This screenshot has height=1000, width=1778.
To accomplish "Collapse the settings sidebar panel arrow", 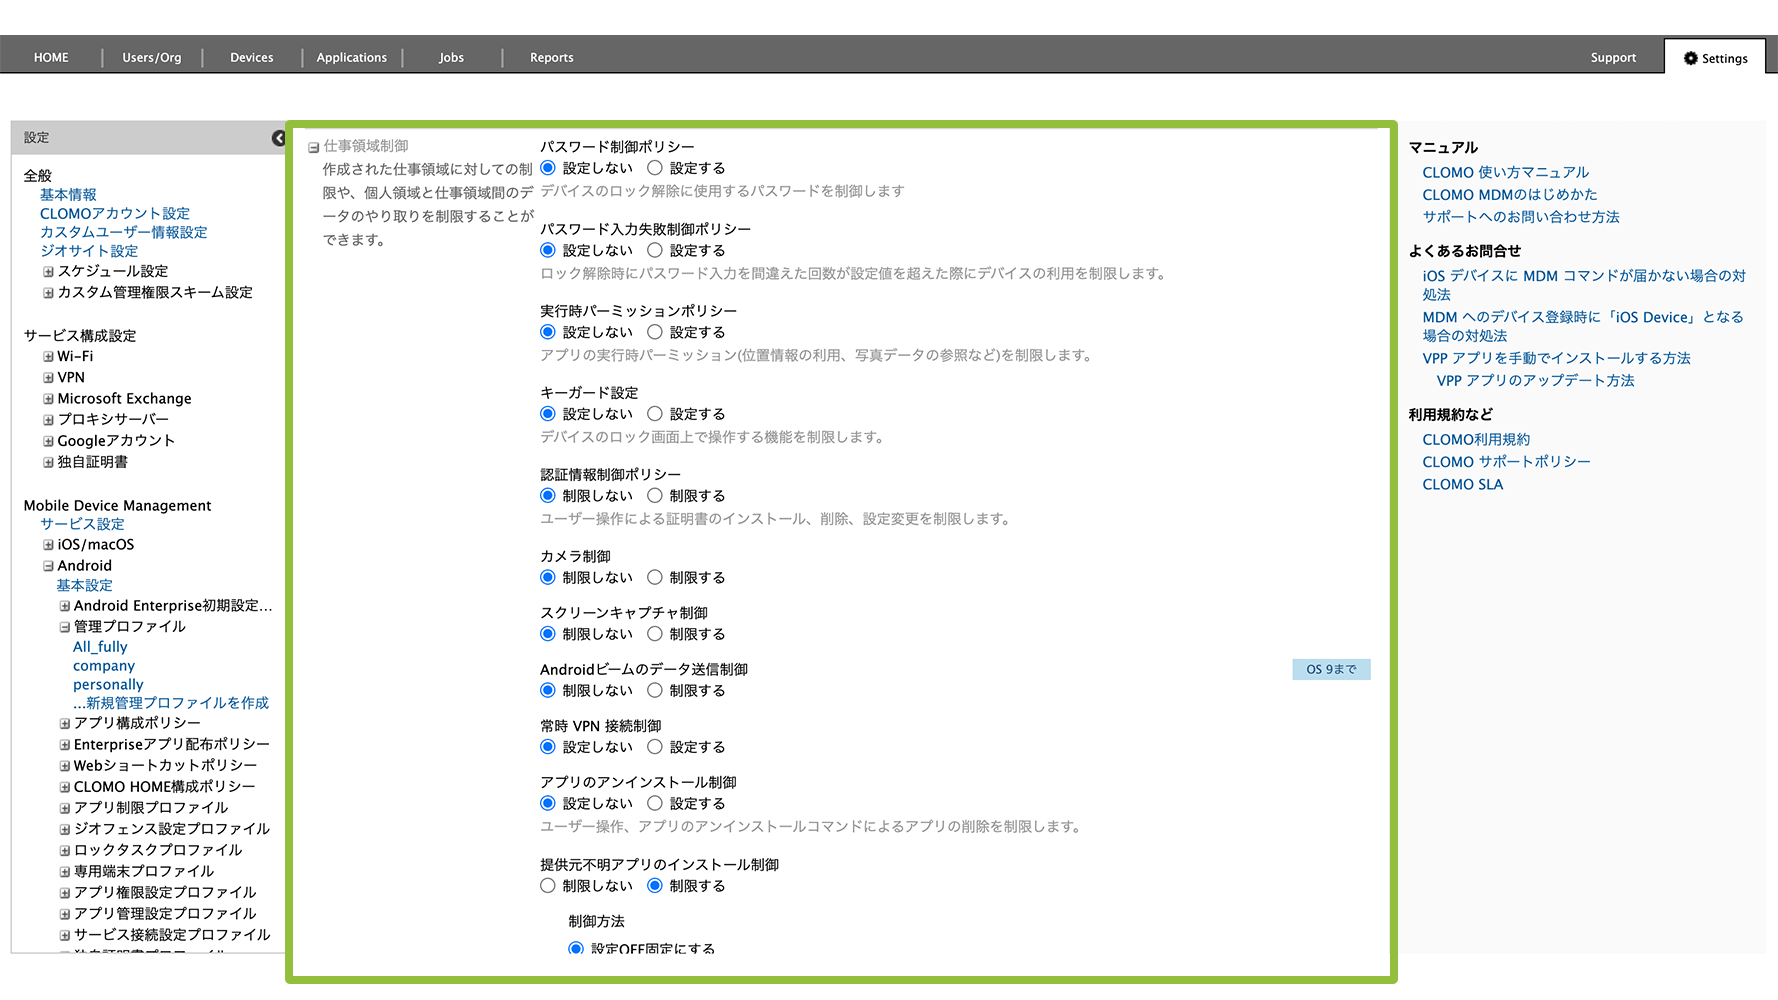I will pos(278,138).
